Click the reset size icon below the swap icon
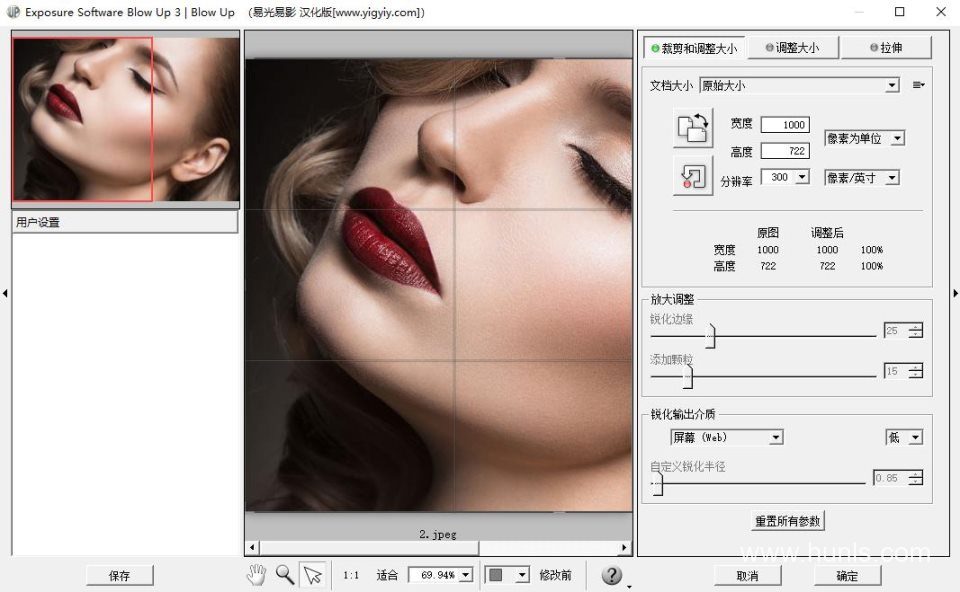This screenshot has height=592, width=960. pos(692,176)
